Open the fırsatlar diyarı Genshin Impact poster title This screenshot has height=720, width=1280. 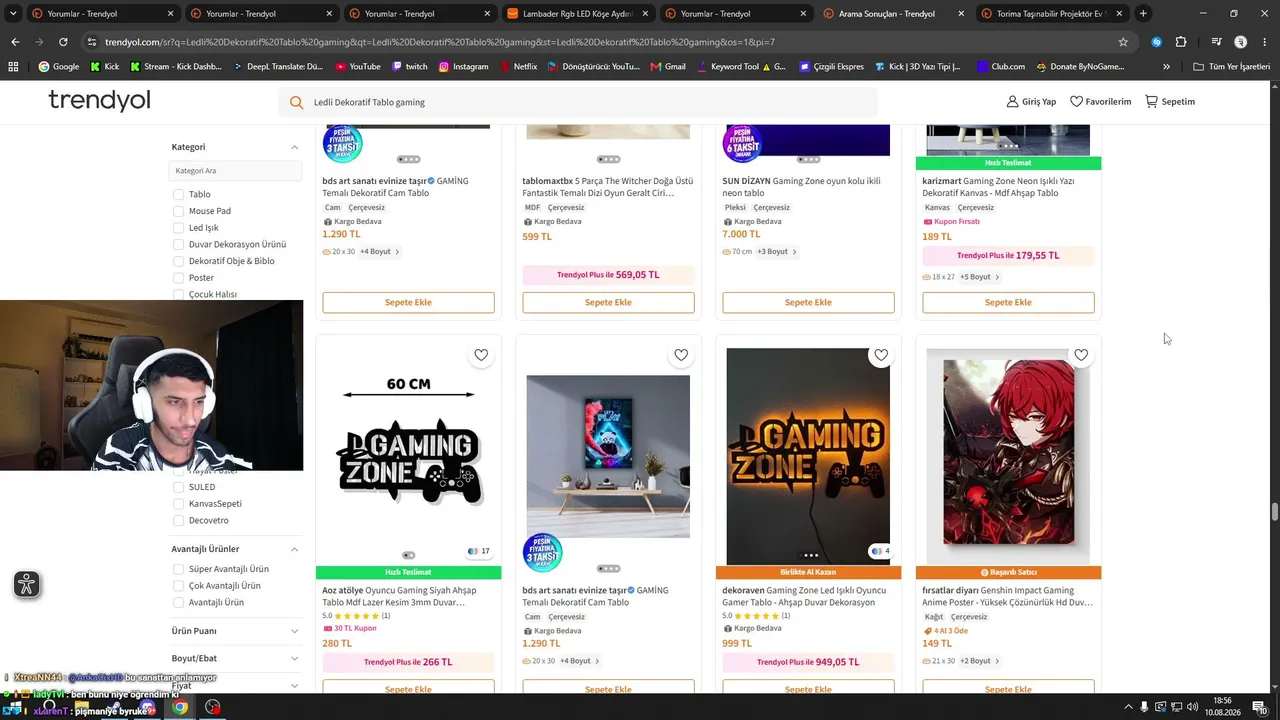pyautogui.click(x=1008, y=597)
